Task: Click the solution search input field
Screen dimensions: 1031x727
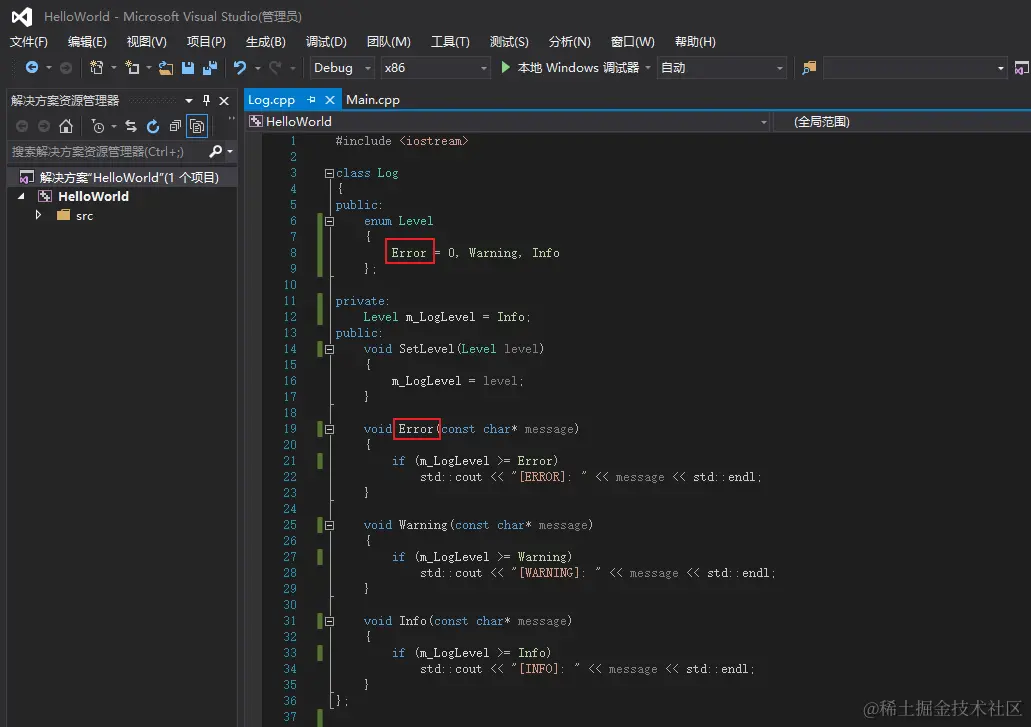Action: coord(107,152)
